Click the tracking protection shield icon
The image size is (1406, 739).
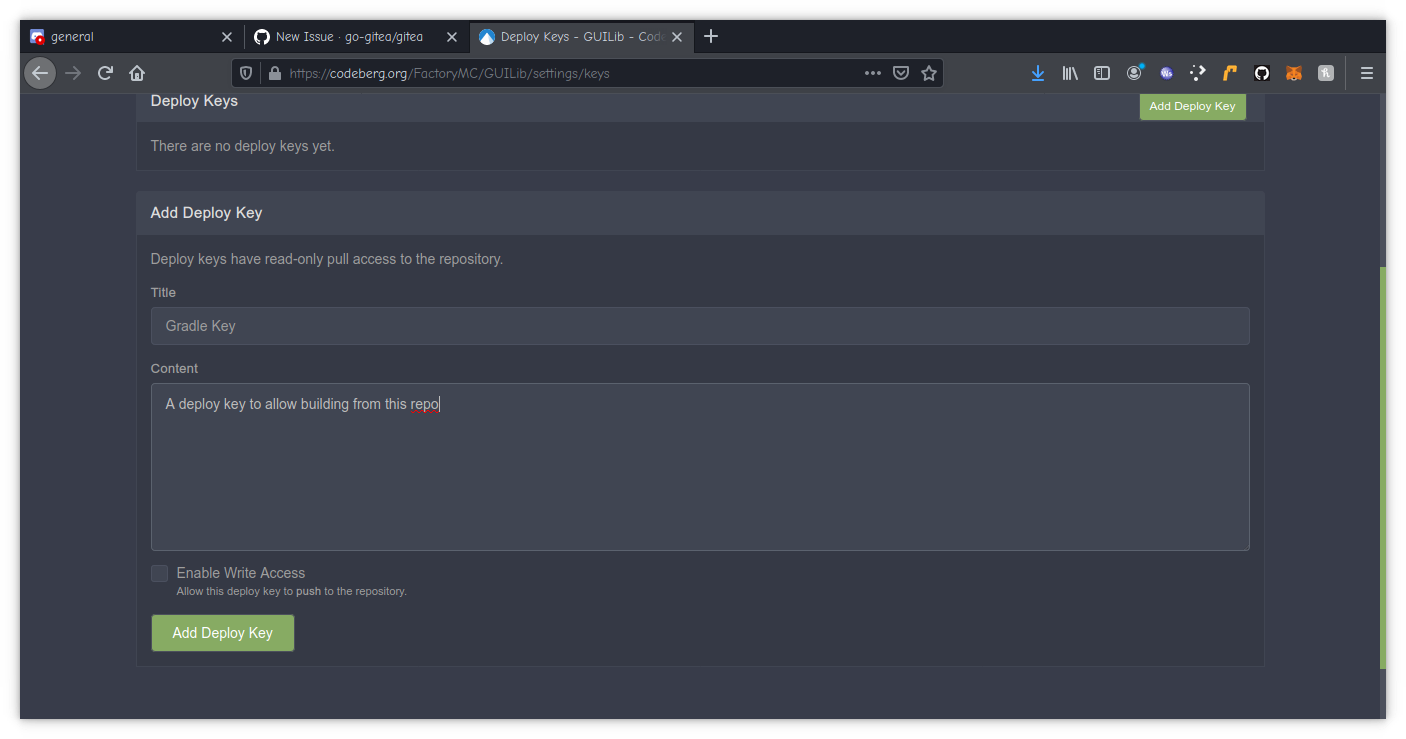[245, 72]
